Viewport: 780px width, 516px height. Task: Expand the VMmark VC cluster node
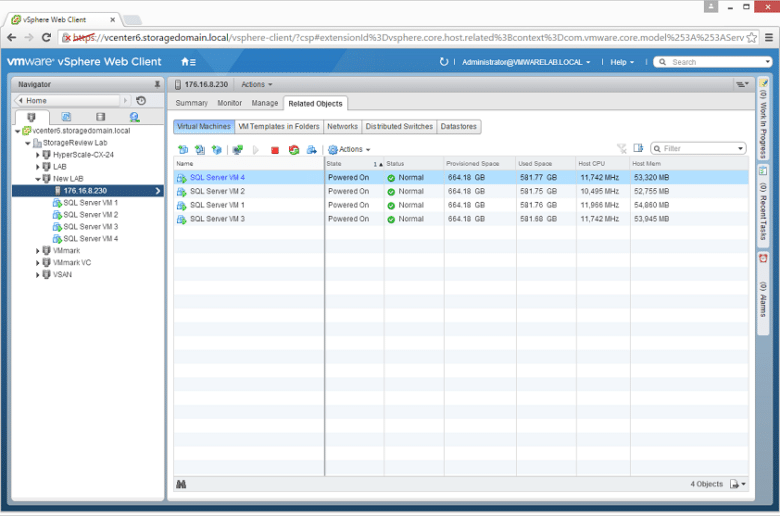click(37, 263)
